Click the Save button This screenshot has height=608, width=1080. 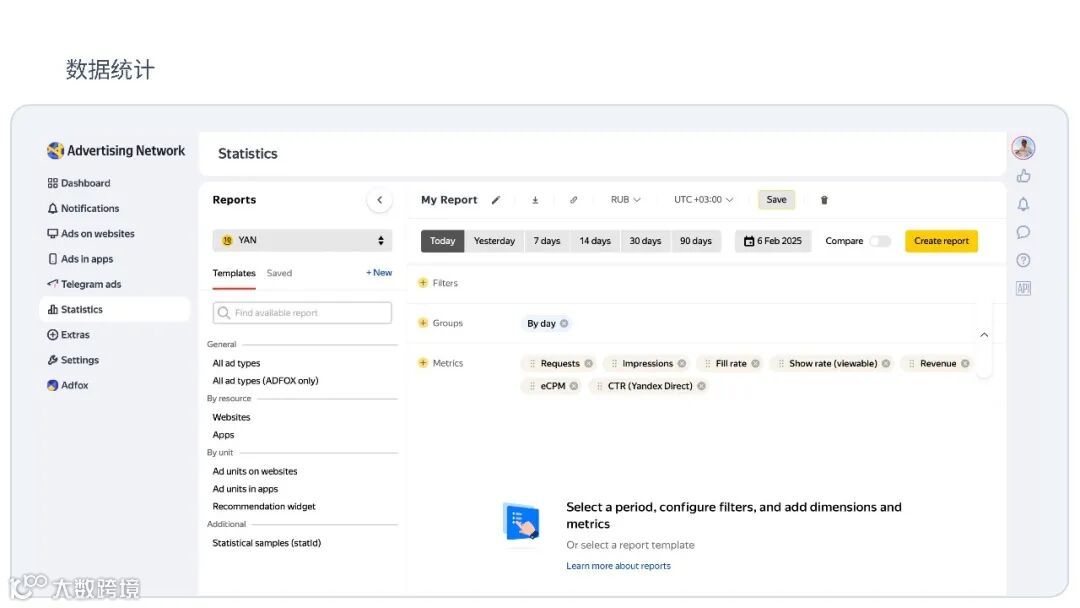pos(776,200)
